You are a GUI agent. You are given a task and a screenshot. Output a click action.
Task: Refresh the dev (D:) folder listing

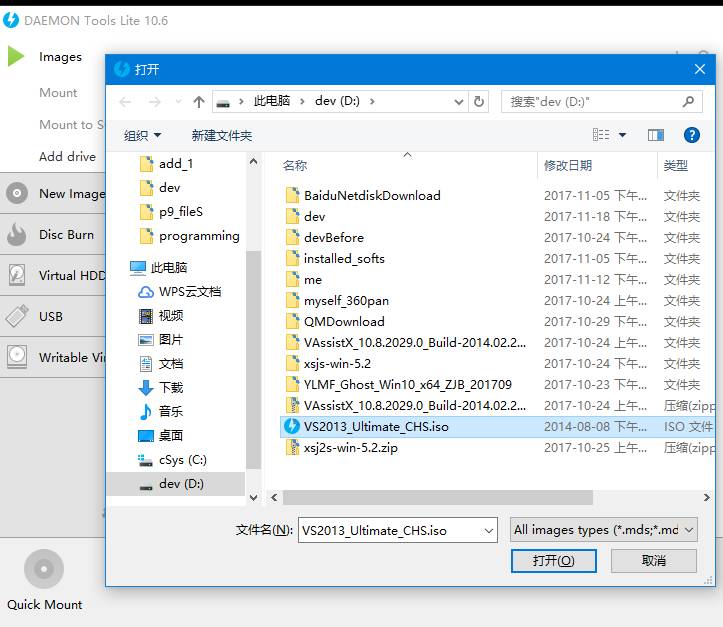[479, 101]
